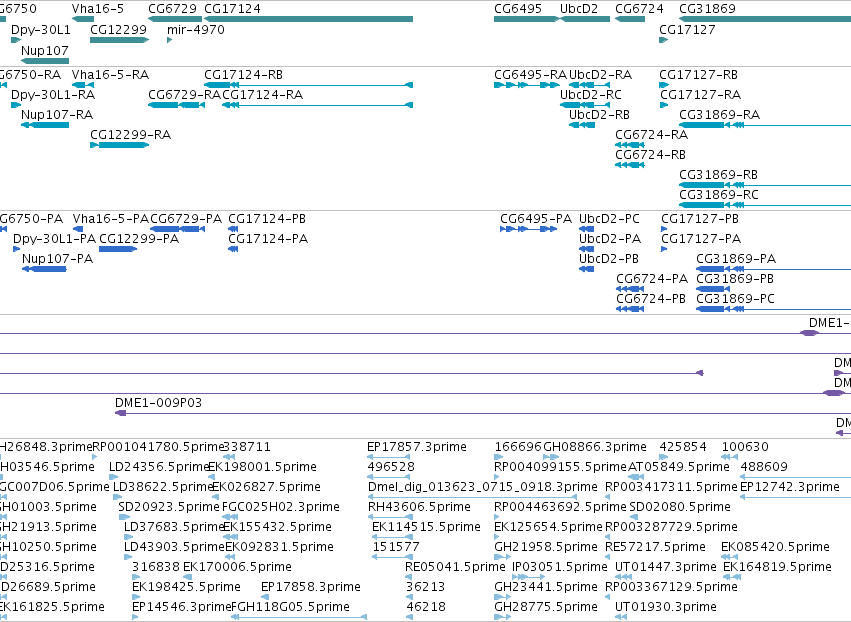This screenshot has width=851, height=622.
Task: Click the UbcD2-RA transcript label
Action: (600, 74)
